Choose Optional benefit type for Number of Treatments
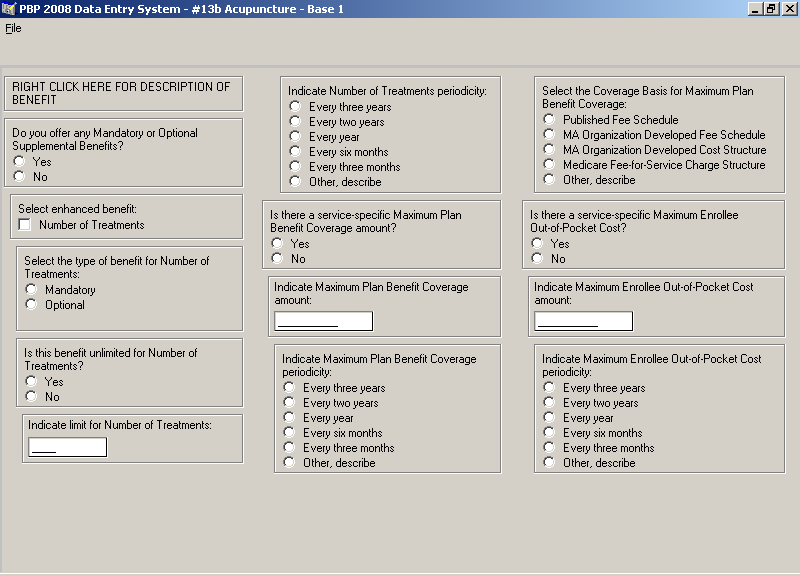Screen dimensions: 800x576 [x=31, y=305]
